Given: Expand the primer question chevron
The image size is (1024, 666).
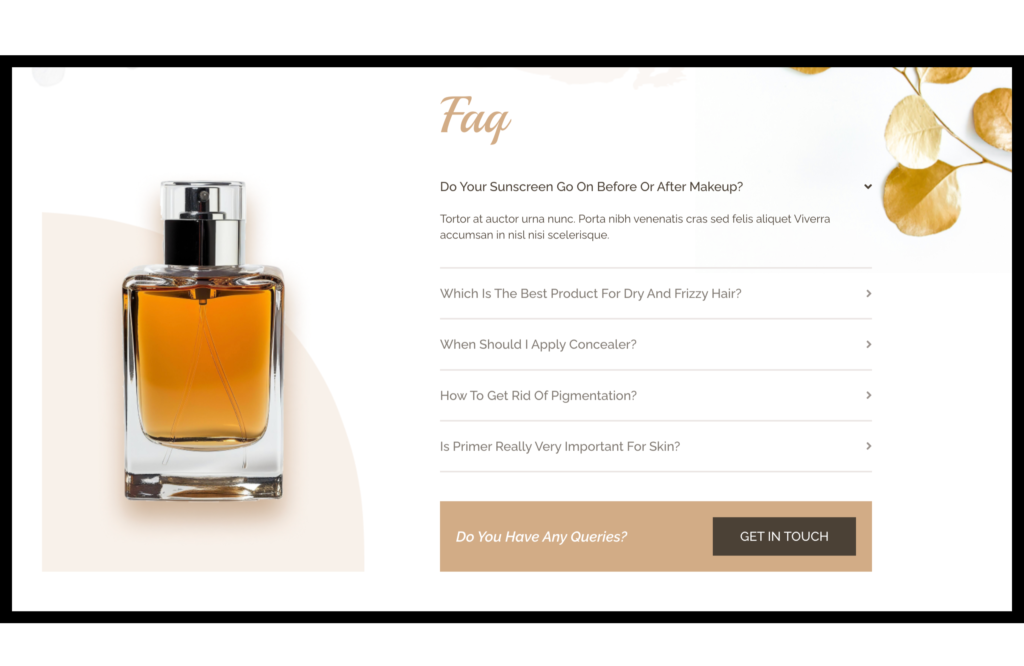Looking at the screenshot, I should 868,447.
